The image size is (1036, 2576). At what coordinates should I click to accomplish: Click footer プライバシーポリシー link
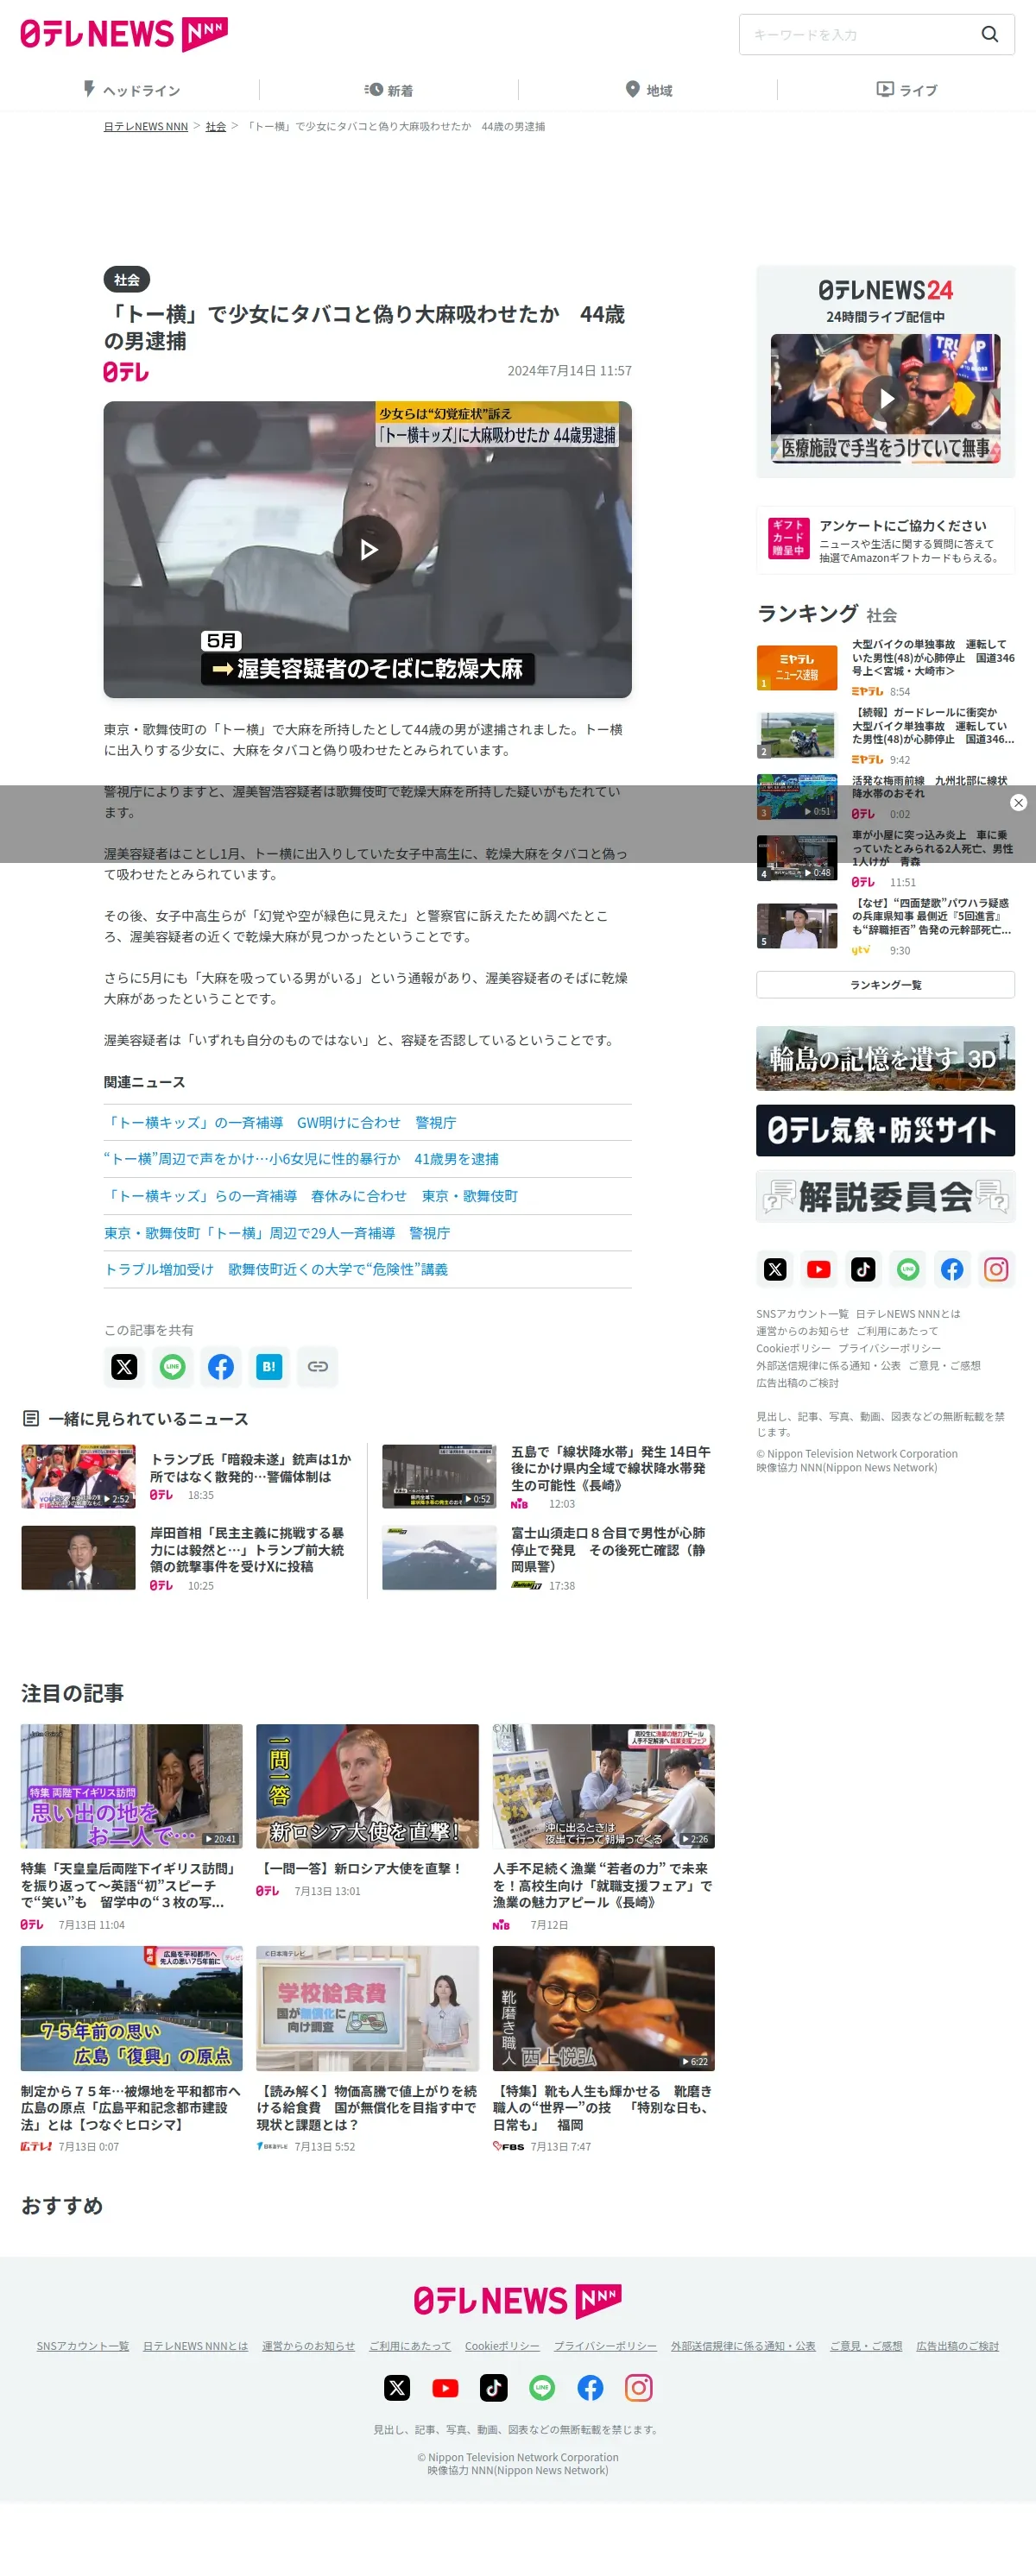[x=605, y=2346]
